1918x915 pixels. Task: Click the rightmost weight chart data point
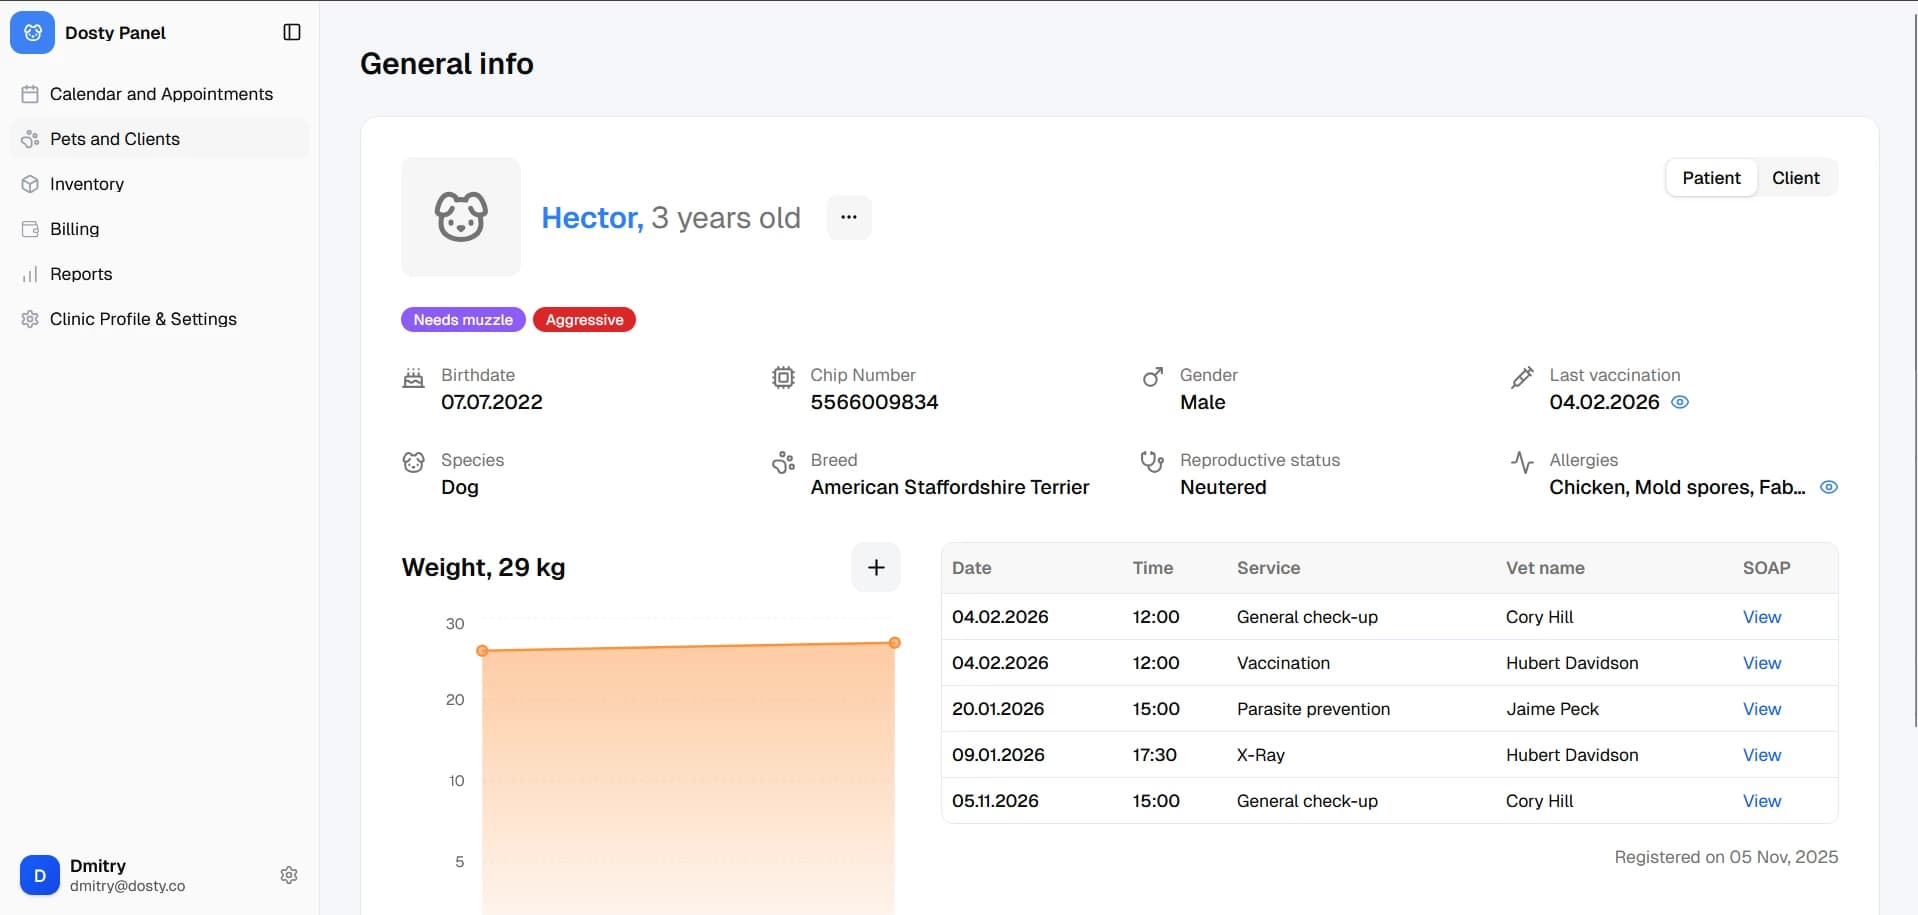coord(894,643)
